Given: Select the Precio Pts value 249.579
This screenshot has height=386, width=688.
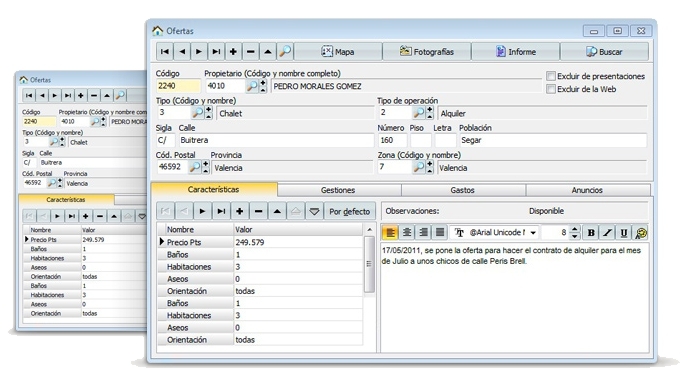Looking at the screenshot, I should (x=298, y=242).
